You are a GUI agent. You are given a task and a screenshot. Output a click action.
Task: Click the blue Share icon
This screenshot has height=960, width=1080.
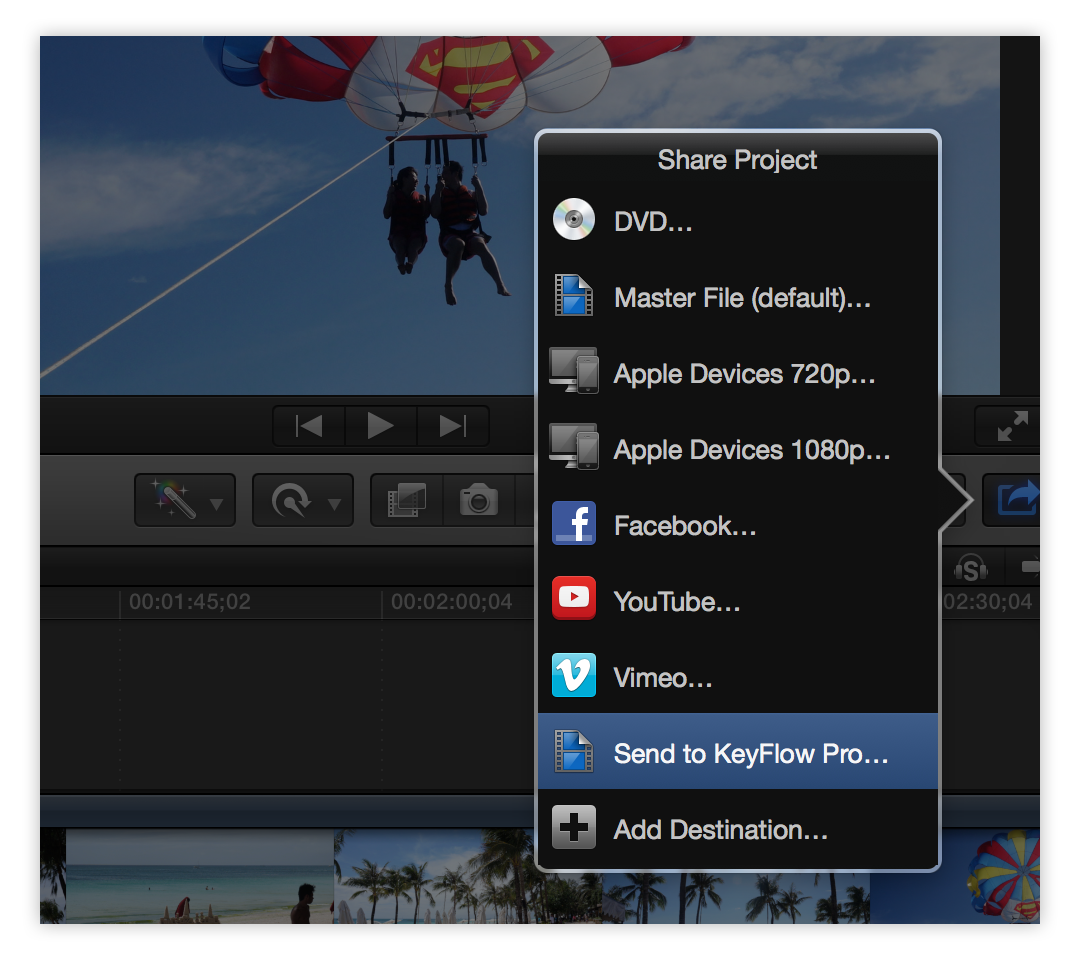pyautogui.click(x=1018, y=500)
